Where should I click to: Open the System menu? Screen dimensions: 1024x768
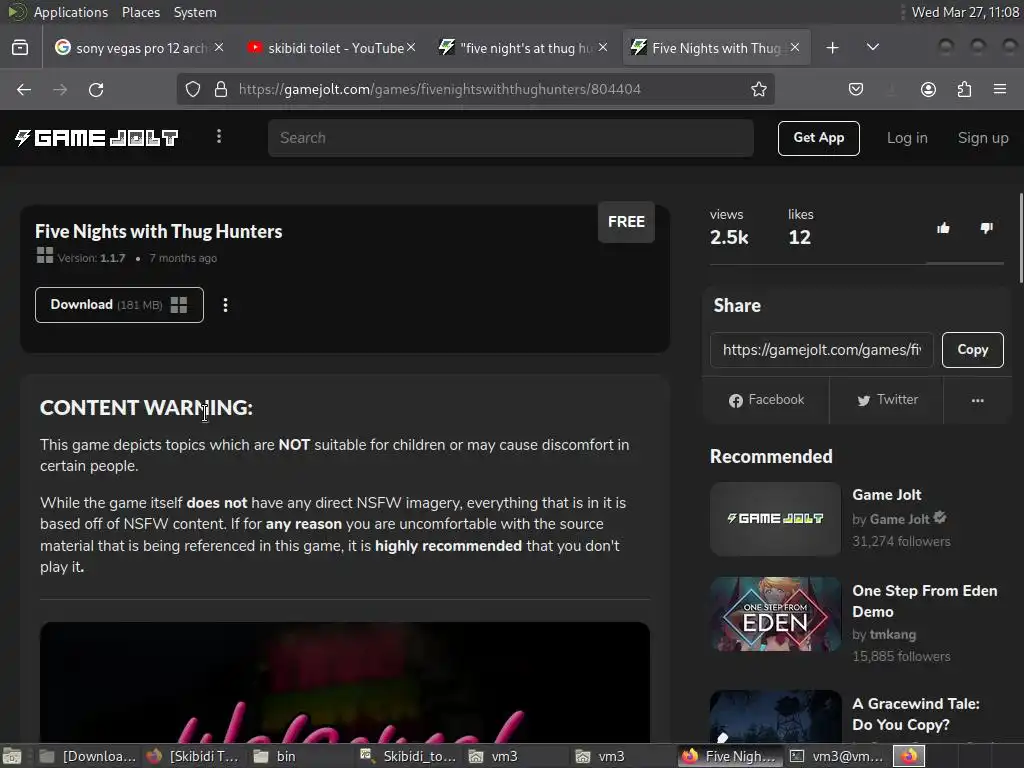[195, 12]
